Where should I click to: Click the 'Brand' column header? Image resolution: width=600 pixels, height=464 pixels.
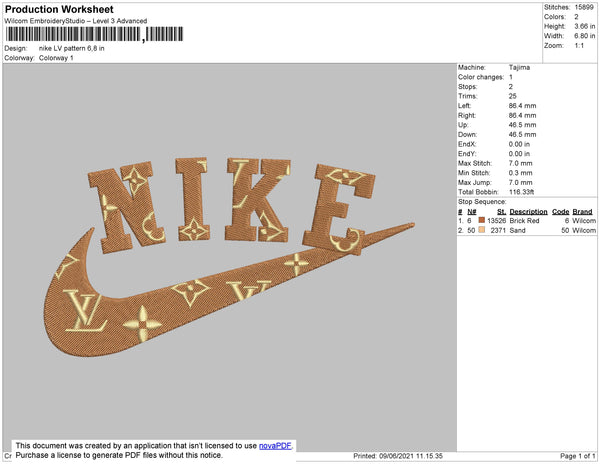click(x=582, y=212)
